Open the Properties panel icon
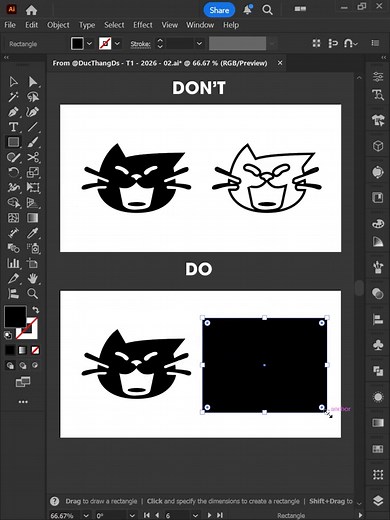This screenshot has height=520, width=390. pyautogui.click(x=378, y=77)
